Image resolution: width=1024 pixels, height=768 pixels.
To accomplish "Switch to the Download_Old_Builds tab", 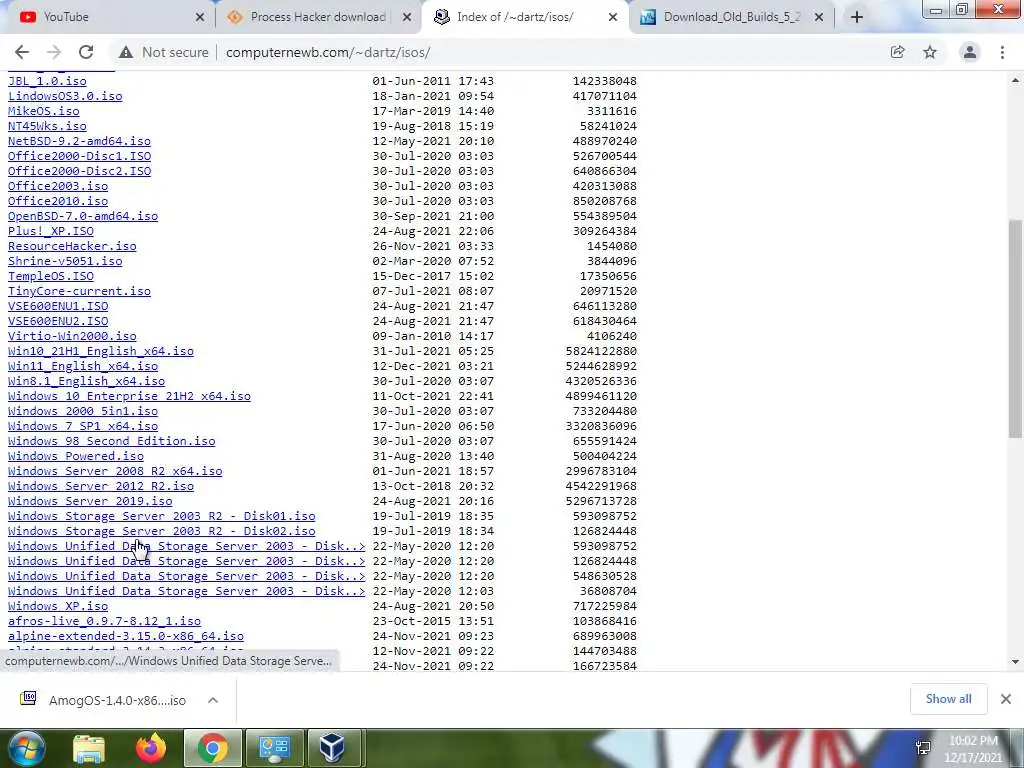I will pyautogui.click(x=732, y=17).
